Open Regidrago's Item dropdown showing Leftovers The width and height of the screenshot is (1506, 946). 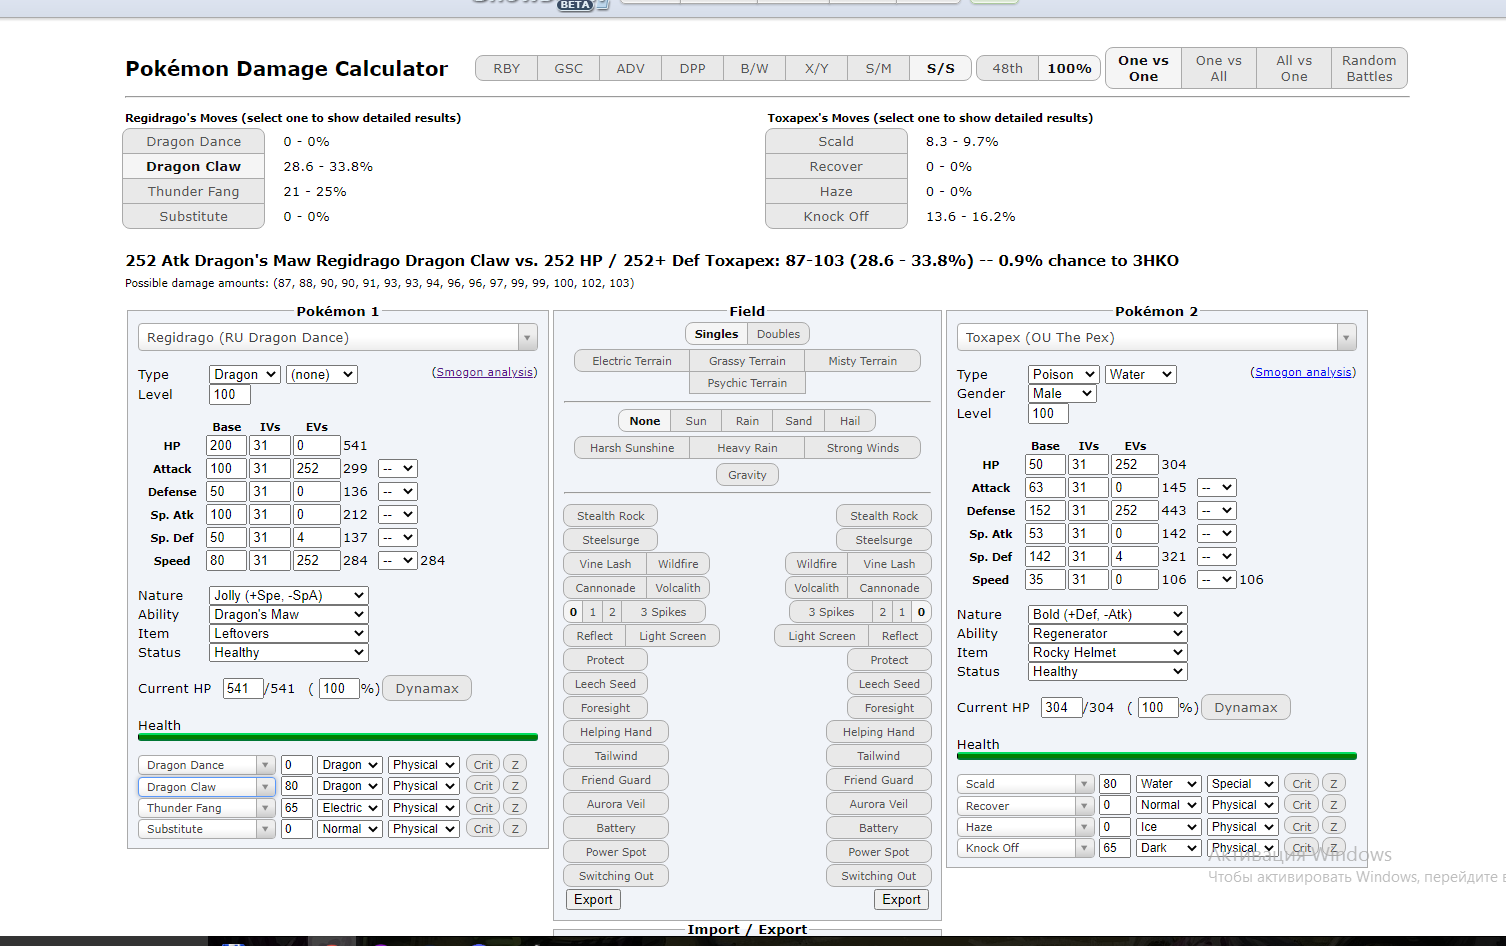pos(288,633)
